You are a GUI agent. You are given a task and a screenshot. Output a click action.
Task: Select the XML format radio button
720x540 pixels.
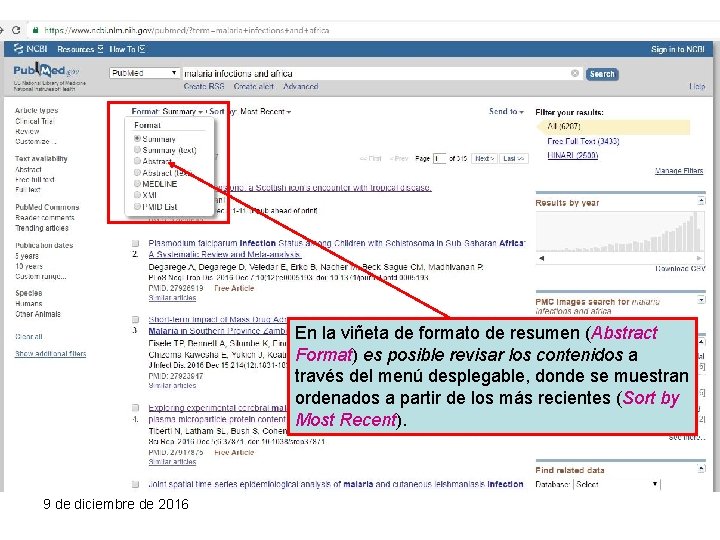coord(137,195)
